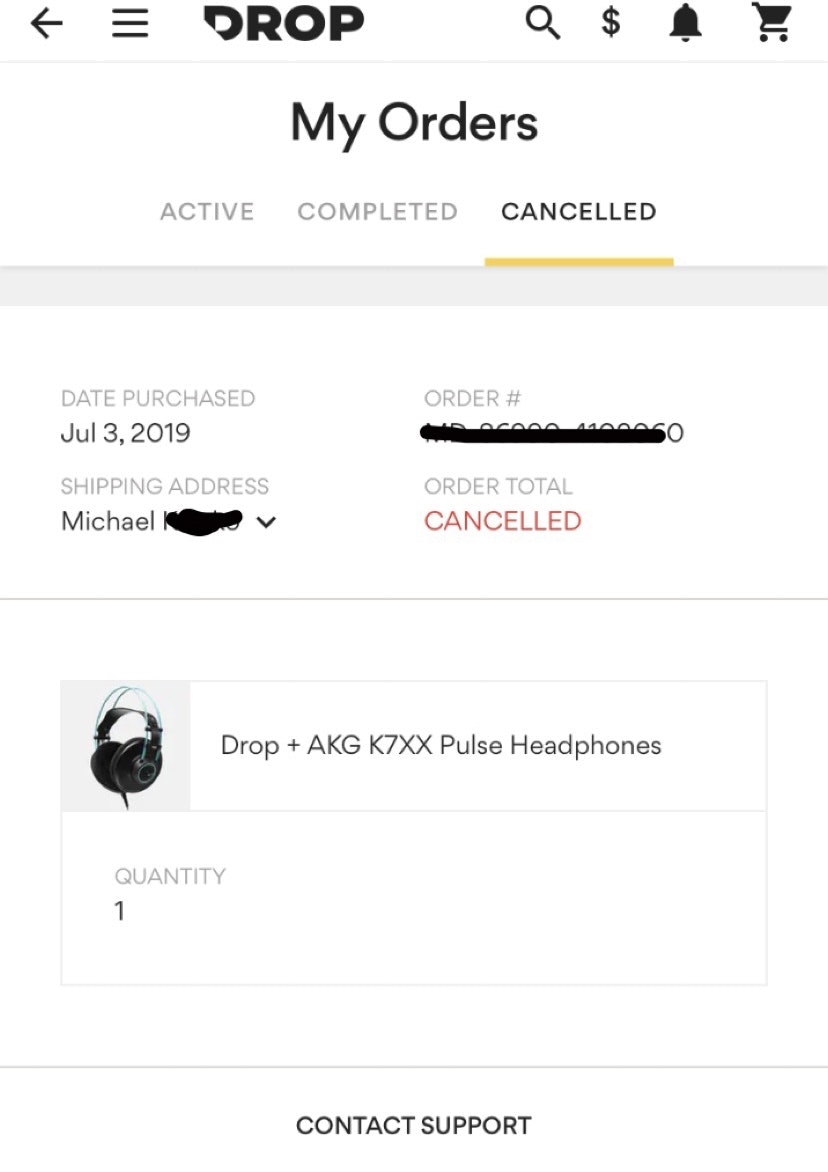Open the hamburger menu
Viewport: 828px width, 1172px height.
point(130,24)
